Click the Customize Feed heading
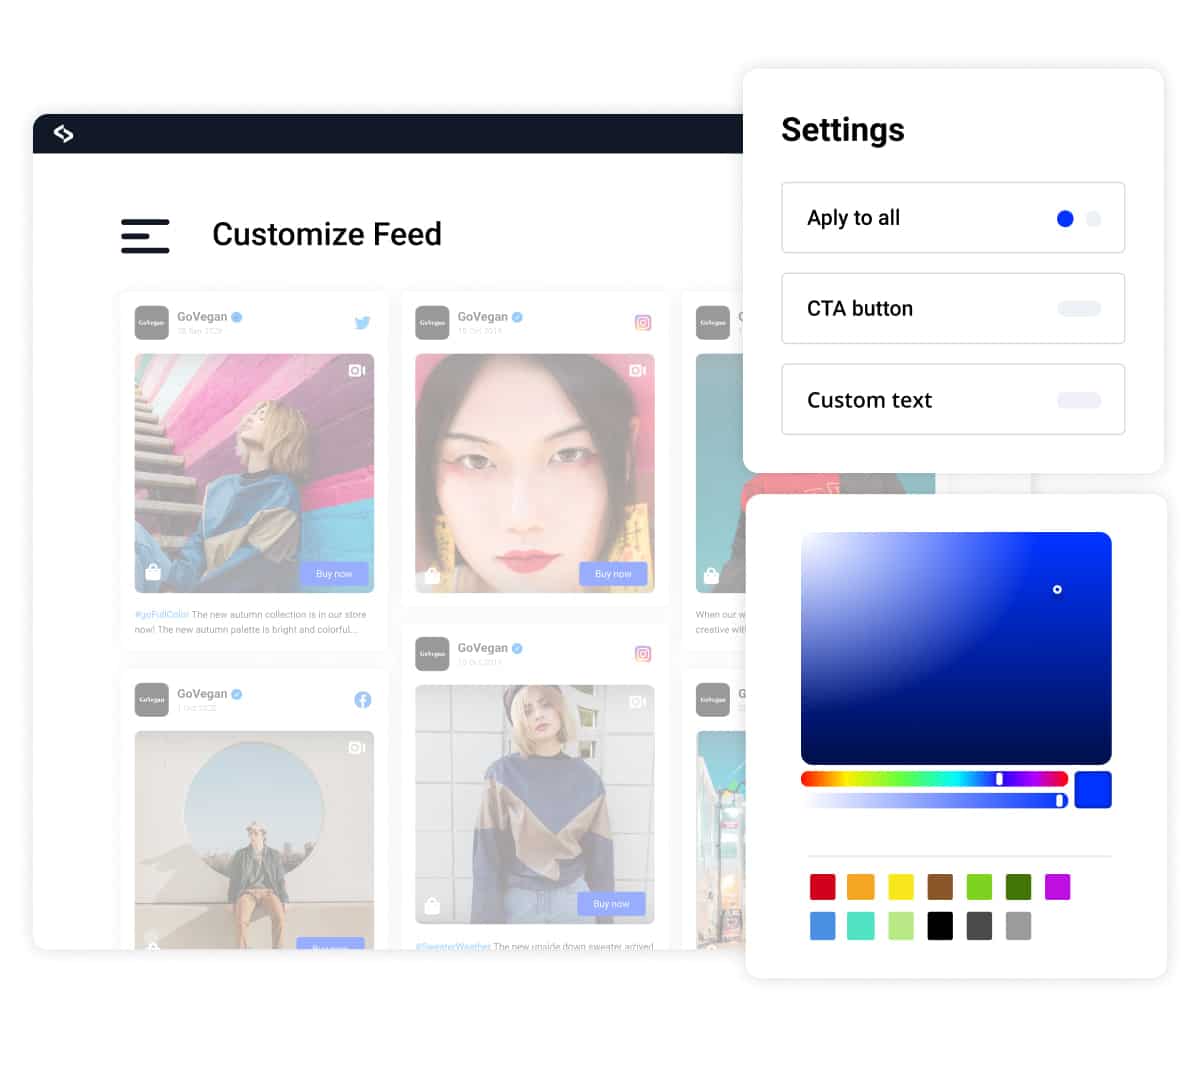1200x1090 pixels. pos(327,234)
